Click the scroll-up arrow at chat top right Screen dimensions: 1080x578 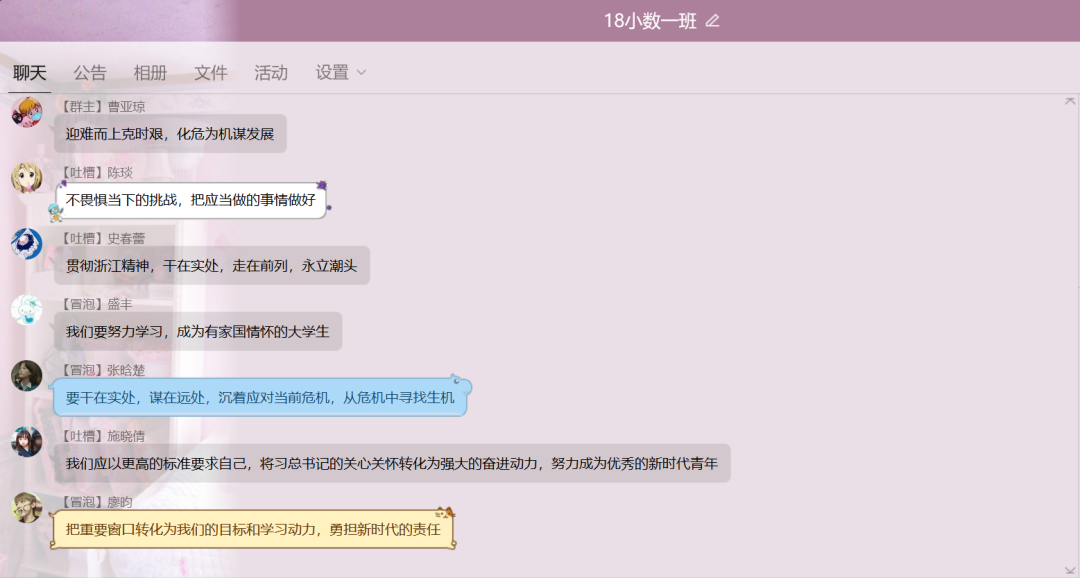pyautogui.click(x=1070, y=101)
